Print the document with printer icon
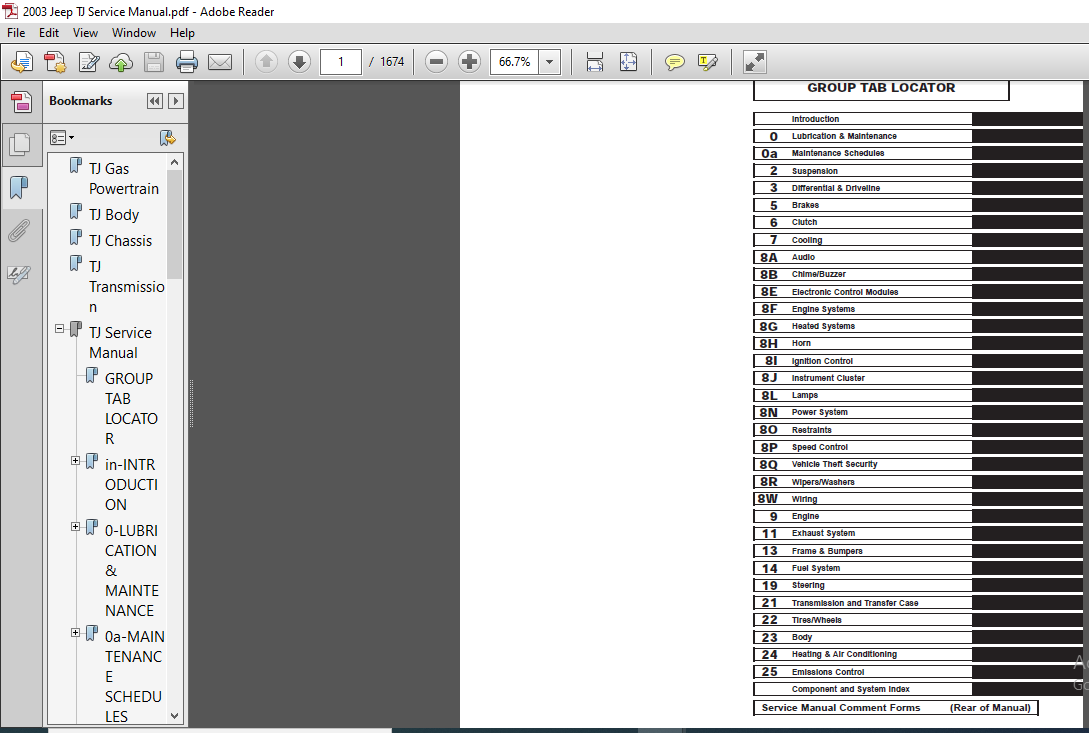 point(187,62)
